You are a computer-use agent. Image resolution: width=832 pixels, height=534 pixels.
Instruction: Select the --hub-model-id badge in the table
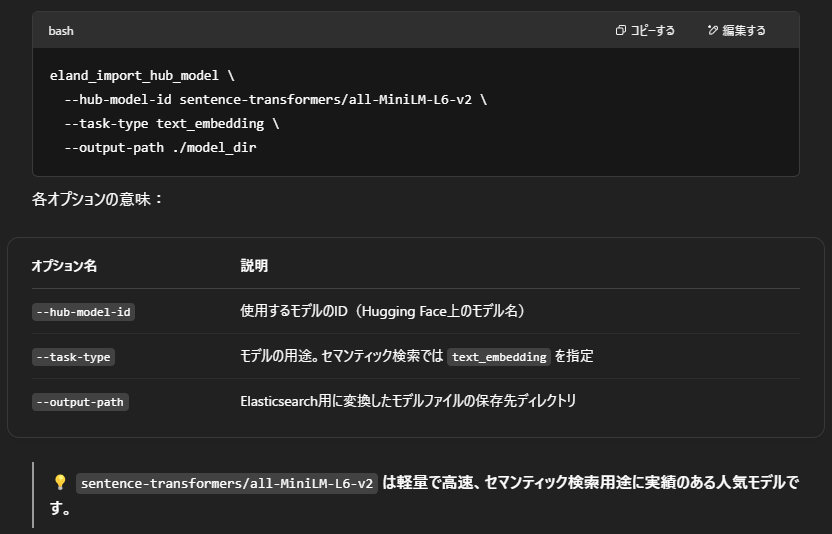point(83,312)
